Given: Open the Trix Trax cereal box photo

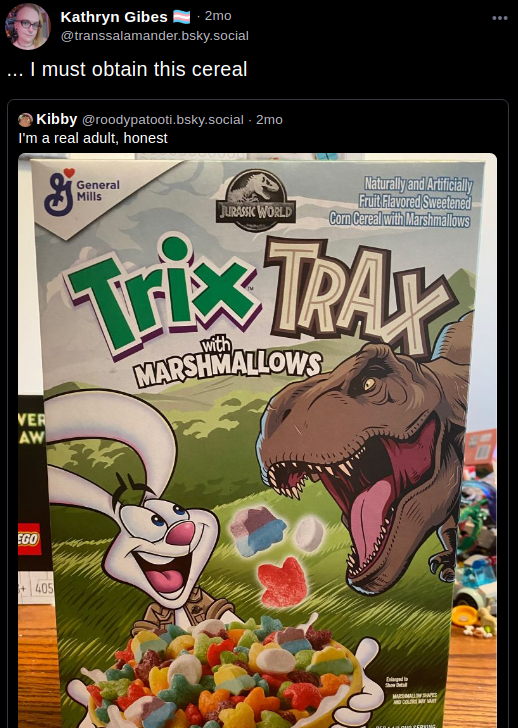Looking at the screenshot, I should click(258, 441).
